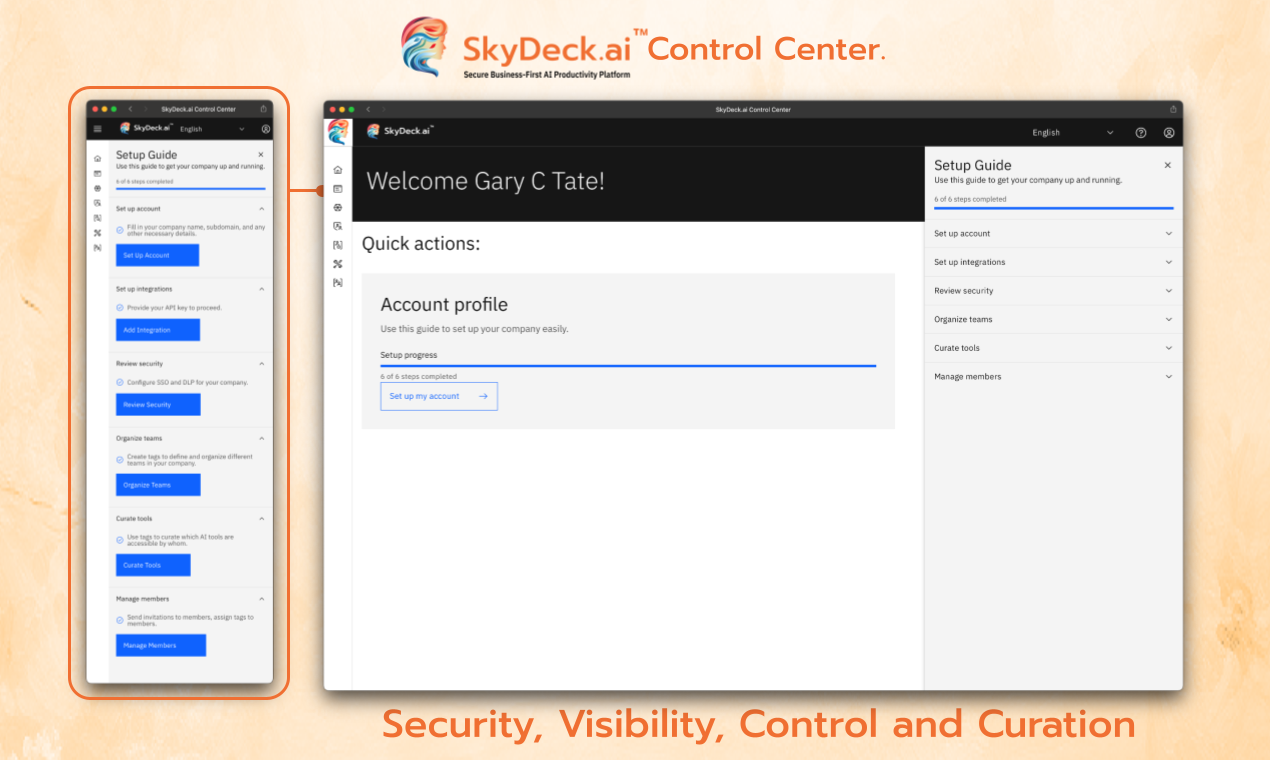Click the checkmark beside 'Use tags to curate'
This screenshot has height=760, width=1270.
[120, 540]
